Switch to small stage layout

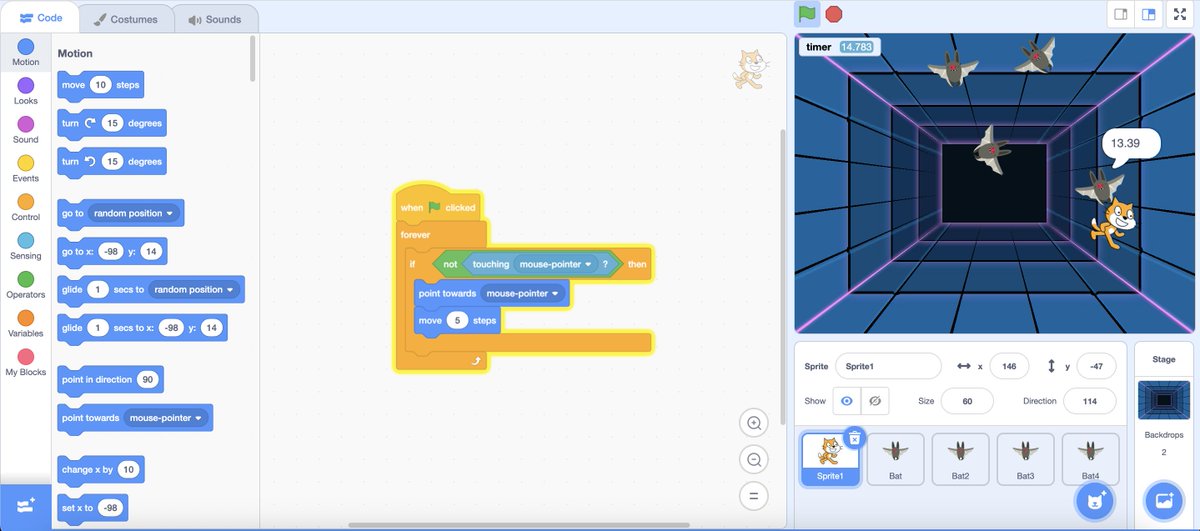point(1121,15)
